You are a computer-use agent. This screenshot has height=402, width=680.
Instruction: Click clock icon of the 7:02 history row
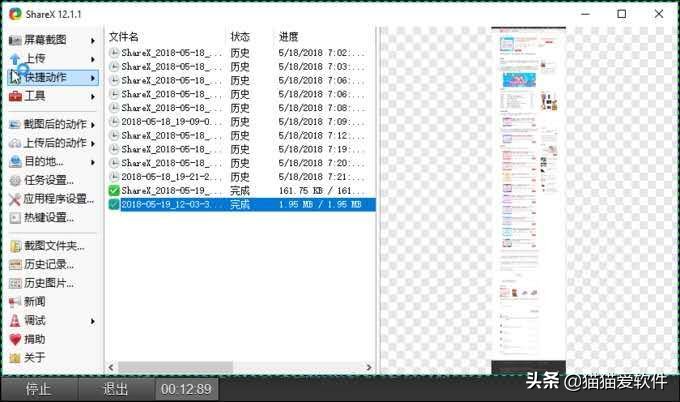(x=114, y=53)
